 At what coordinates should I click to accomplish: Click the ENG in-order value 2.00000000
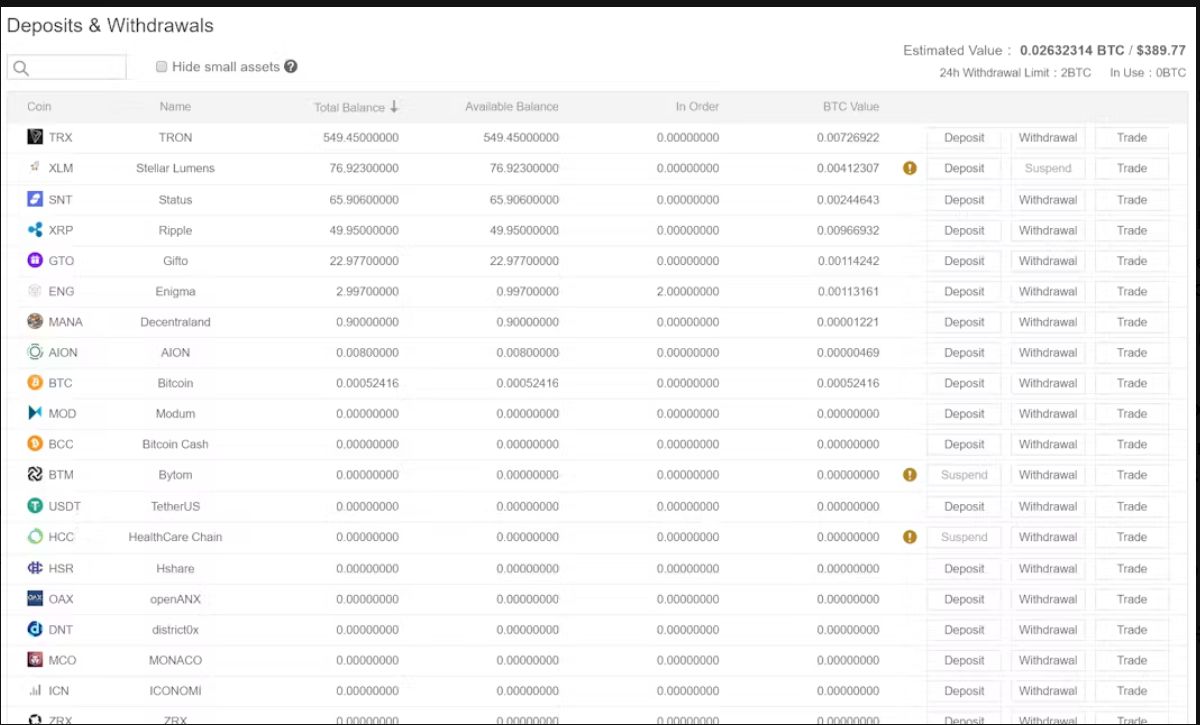click(688, 291)
